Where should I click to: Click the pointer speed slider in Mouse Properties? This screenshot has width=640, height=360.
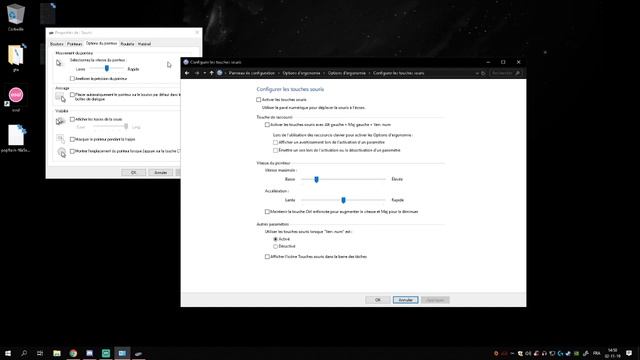[107, 69]
